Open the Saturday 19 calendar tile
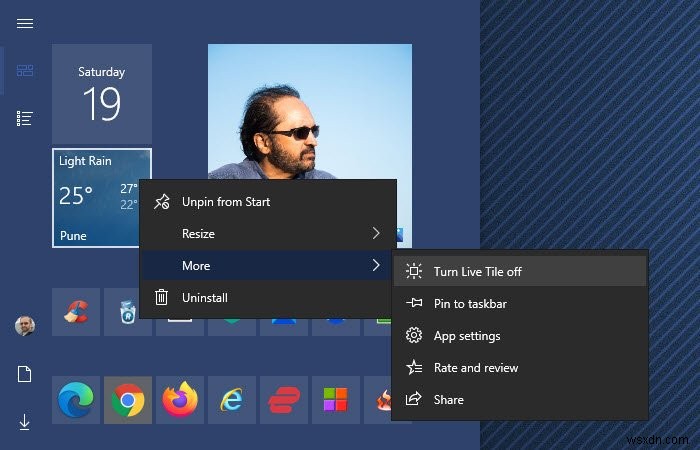The width and height of the screenshot is (700, 450). click(102, 94)
